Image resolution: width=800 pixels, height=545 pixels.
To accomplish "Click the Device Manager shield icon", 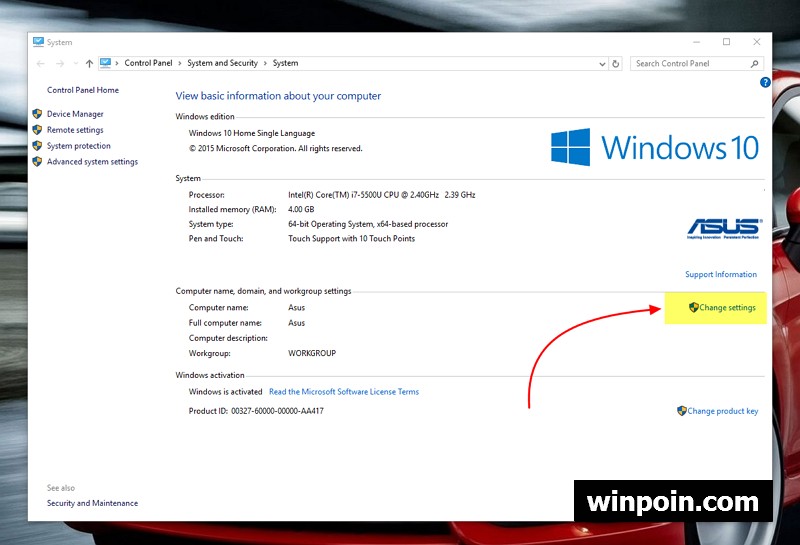I will (37, 114).
